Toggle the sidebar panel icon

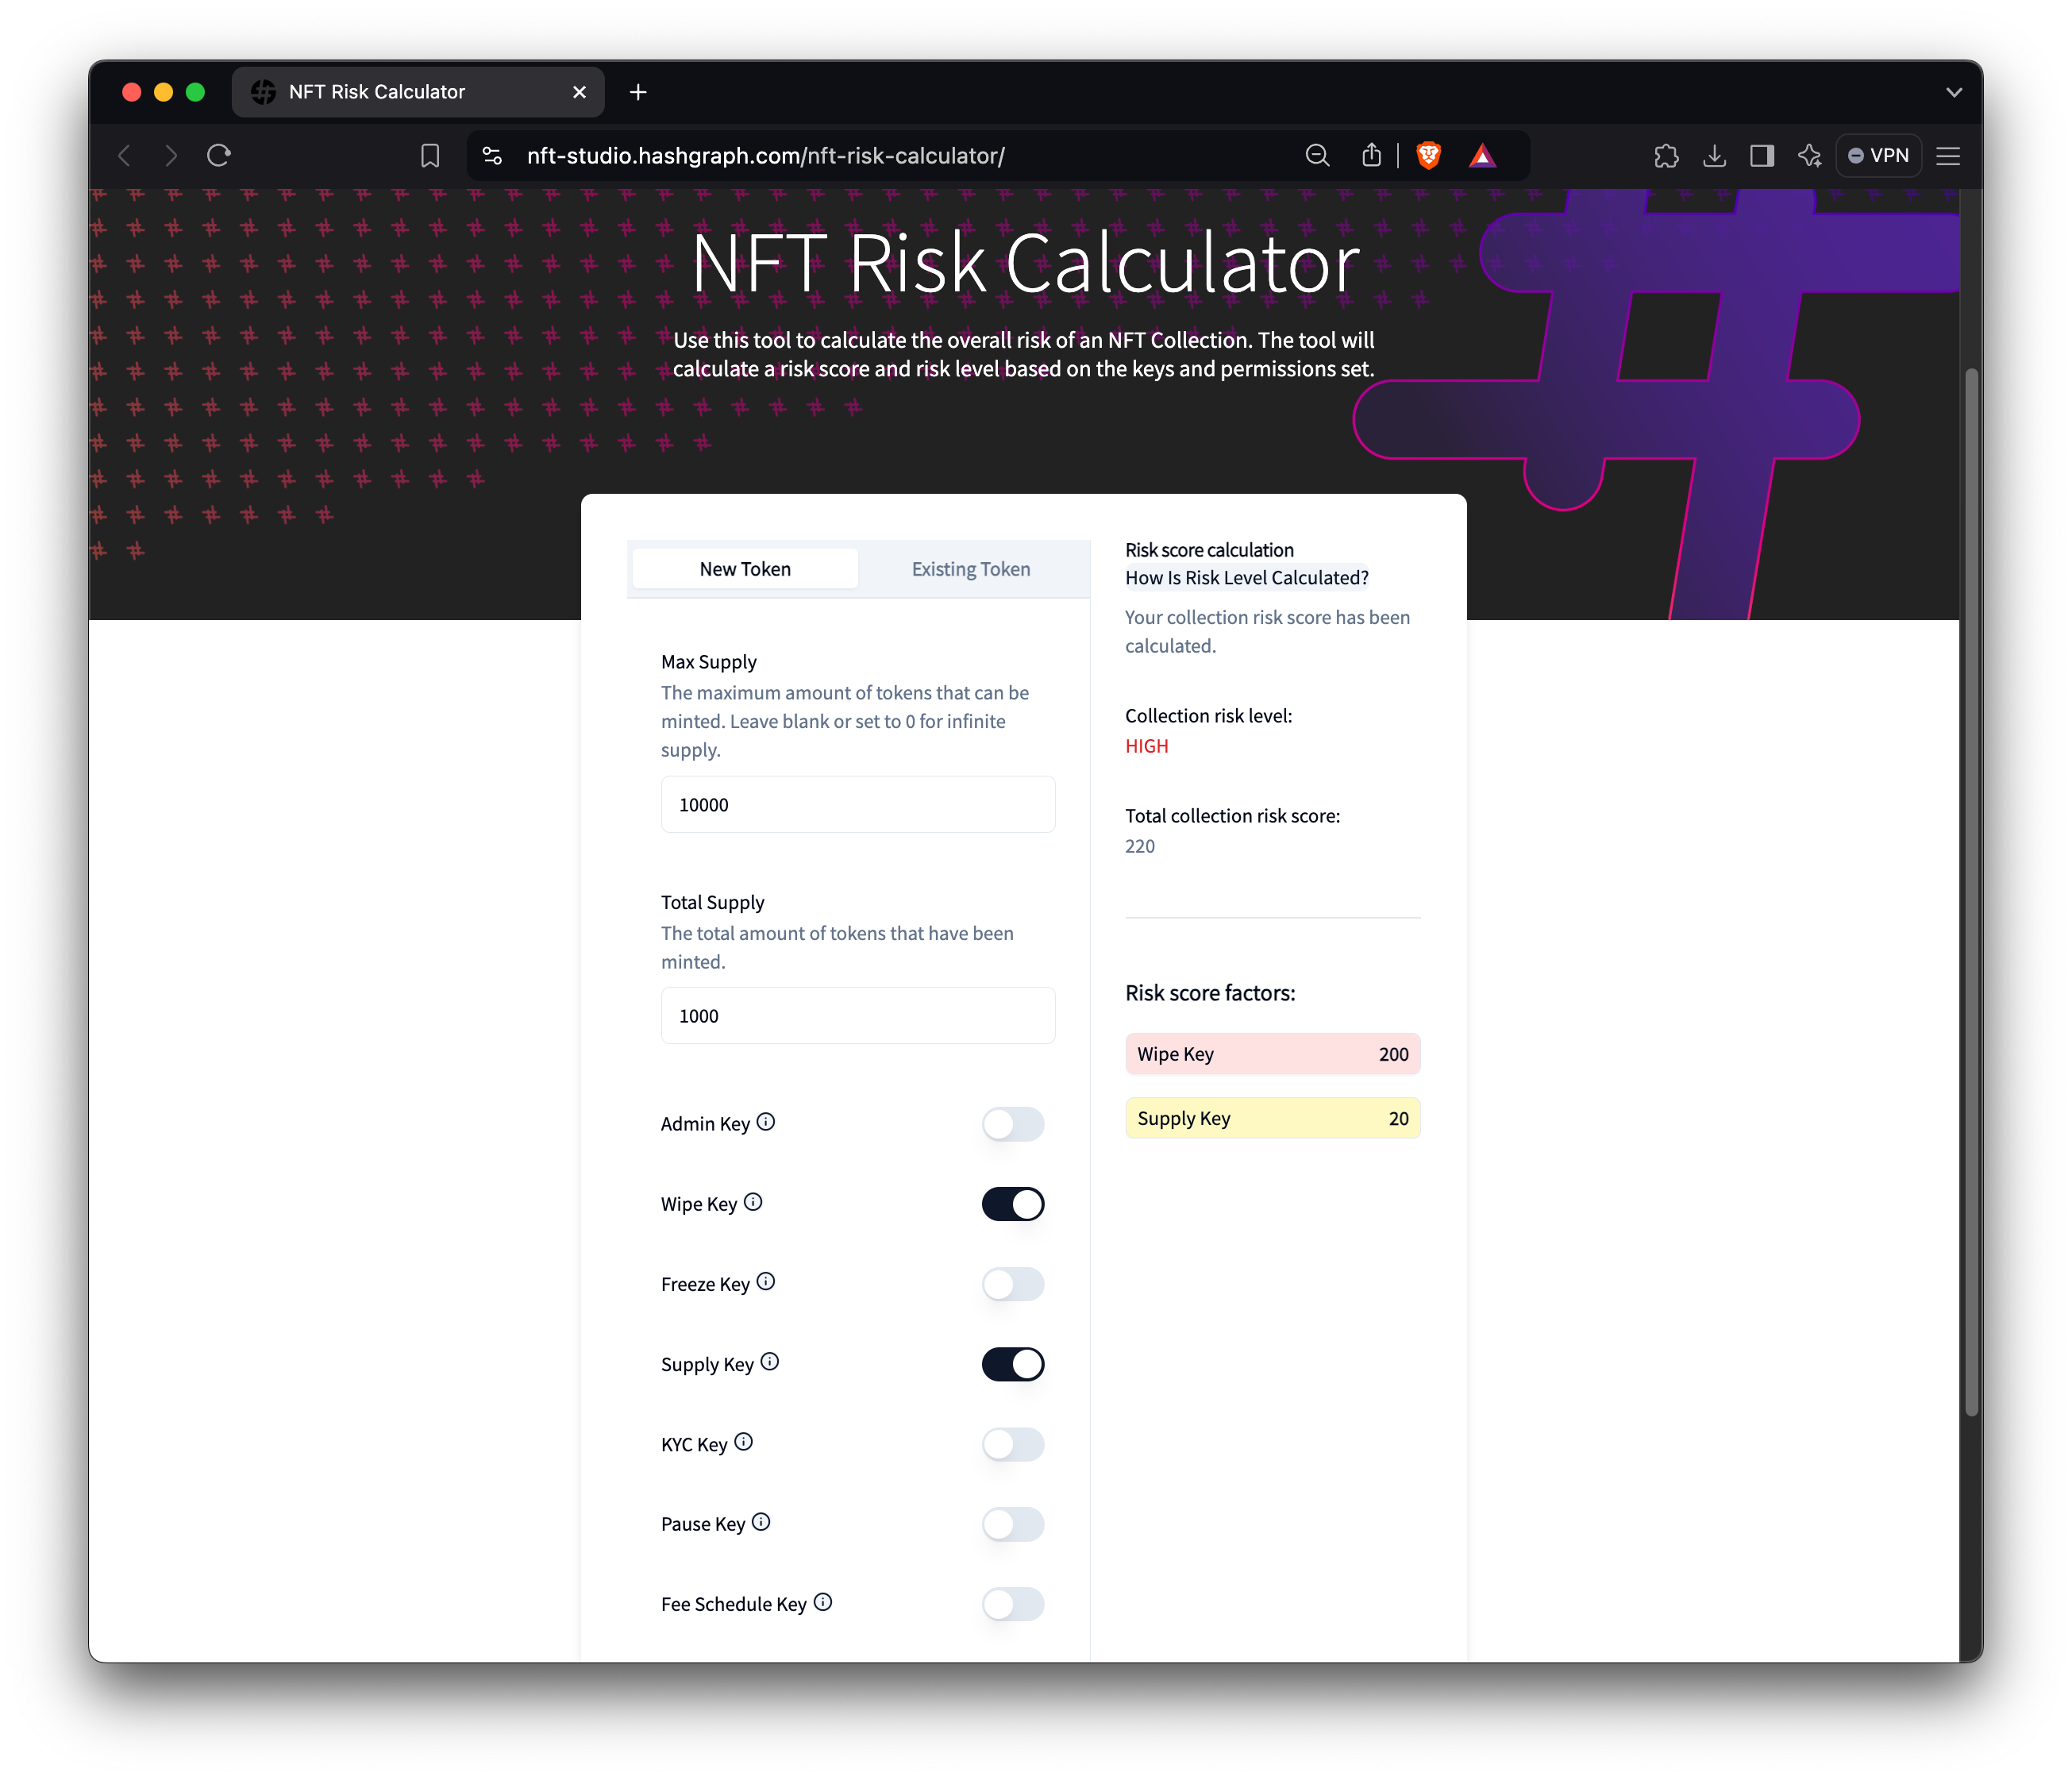coord(1761,155)
